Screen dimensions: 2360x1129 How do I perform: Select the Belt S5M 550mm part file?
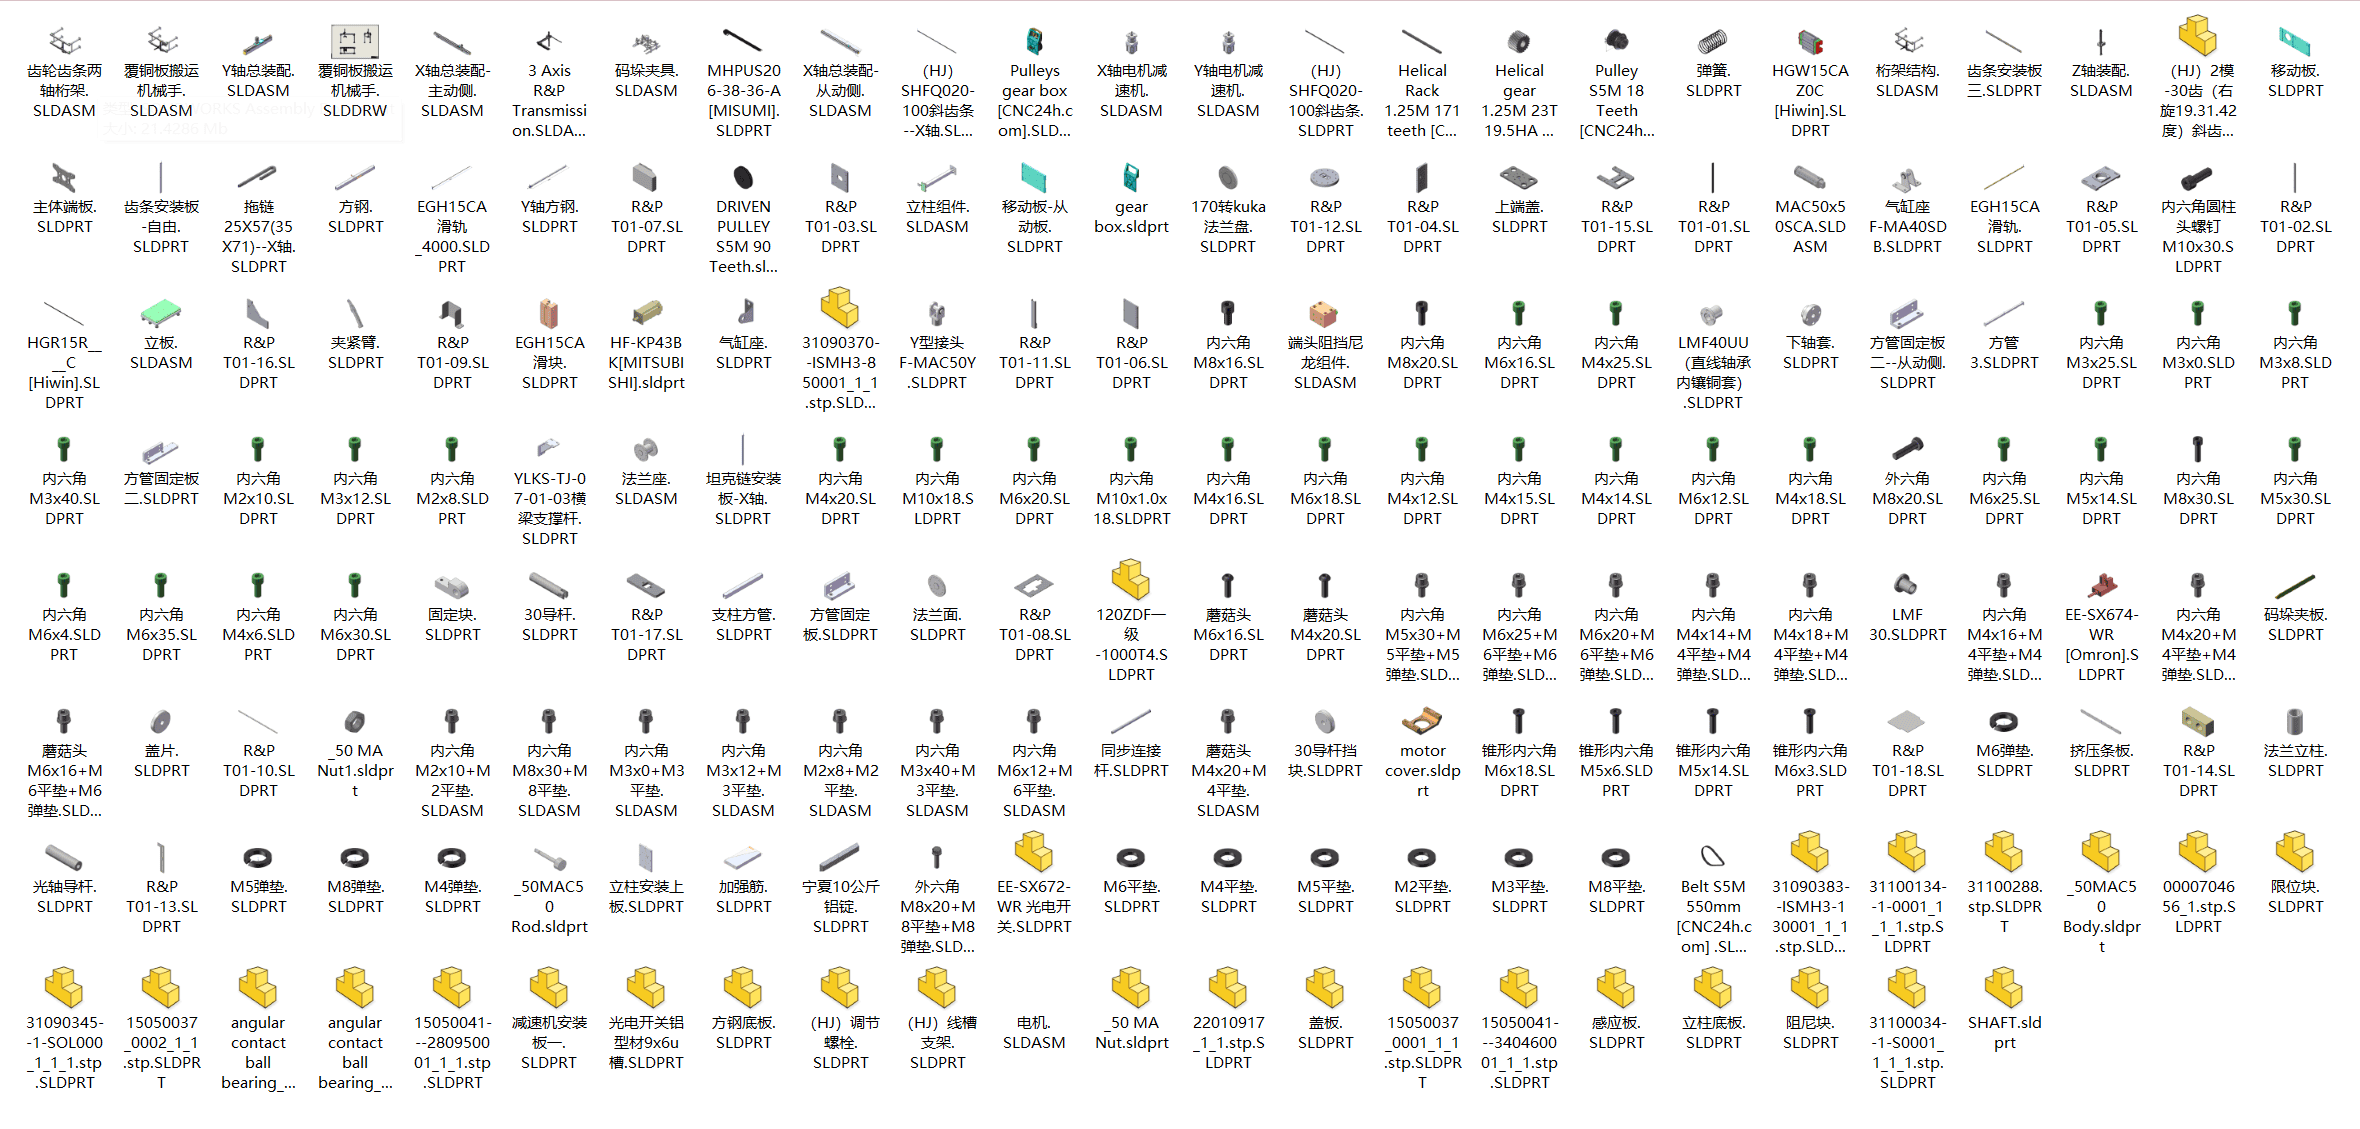(1713, 898)
